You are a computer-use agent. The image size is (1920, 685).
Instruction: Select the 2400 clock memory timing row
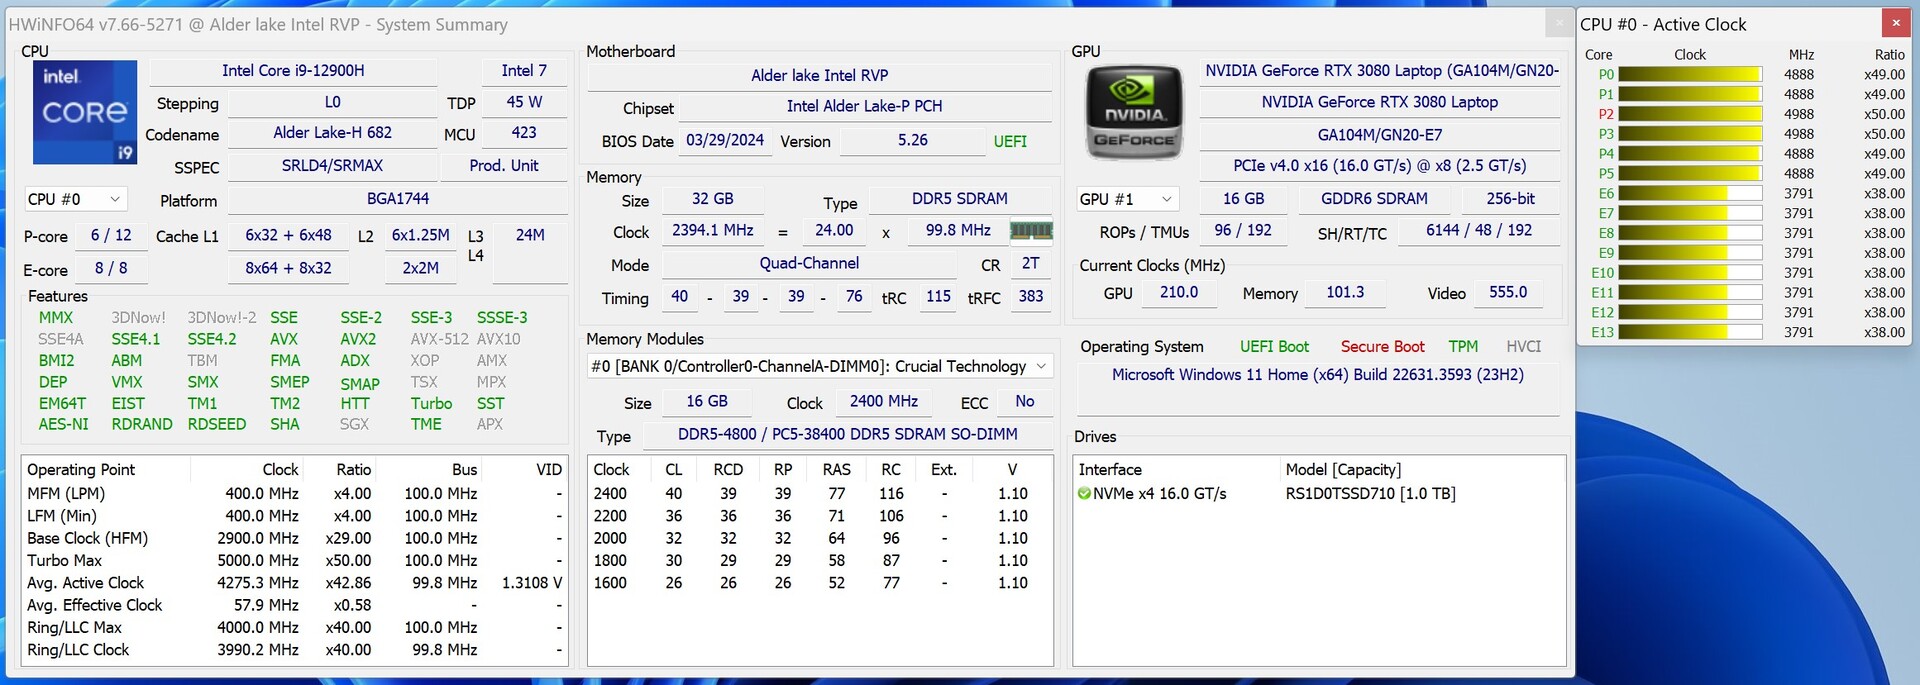819,494
